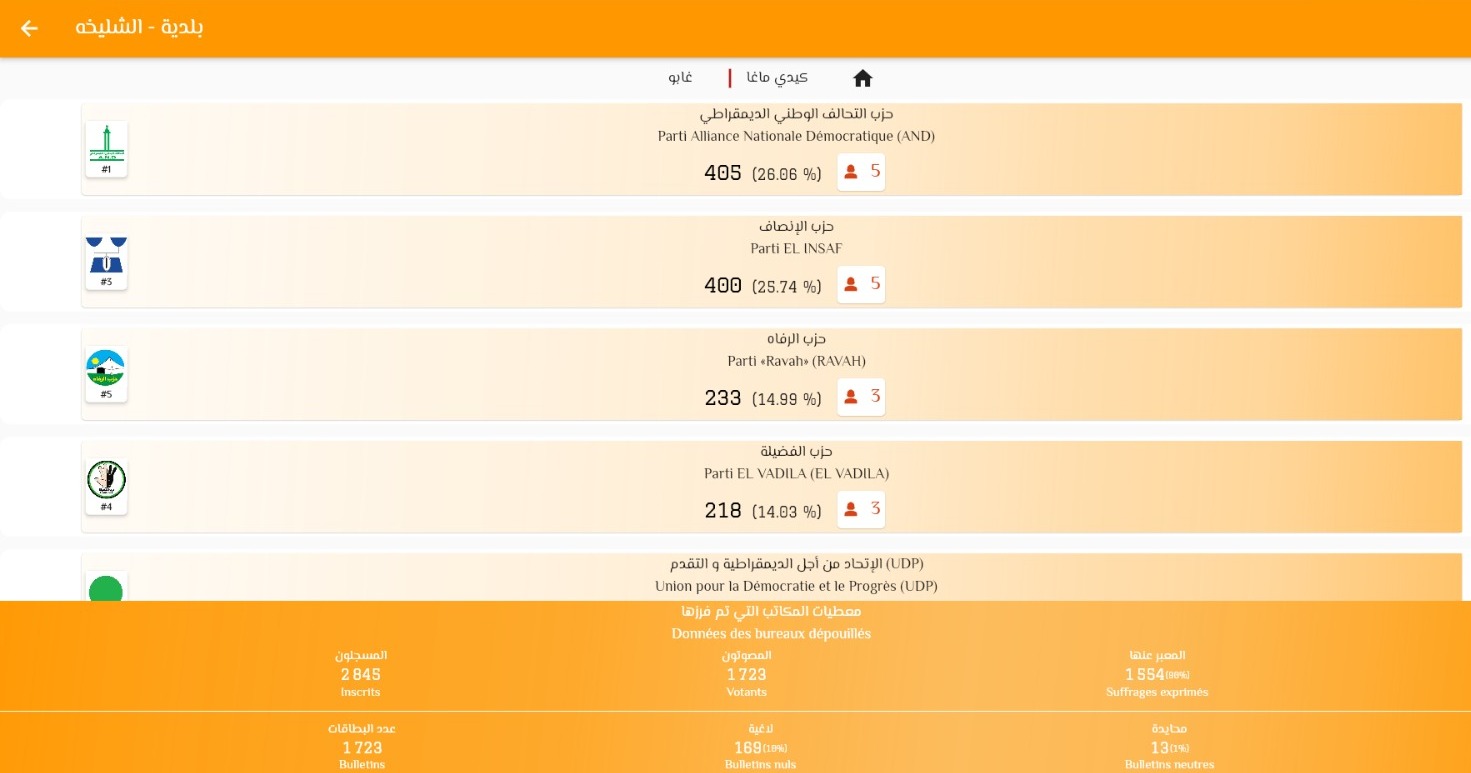Viewport: 1471px width, 773px height.
Task: Click the AND seats badge showing 5
Action: 861,172
